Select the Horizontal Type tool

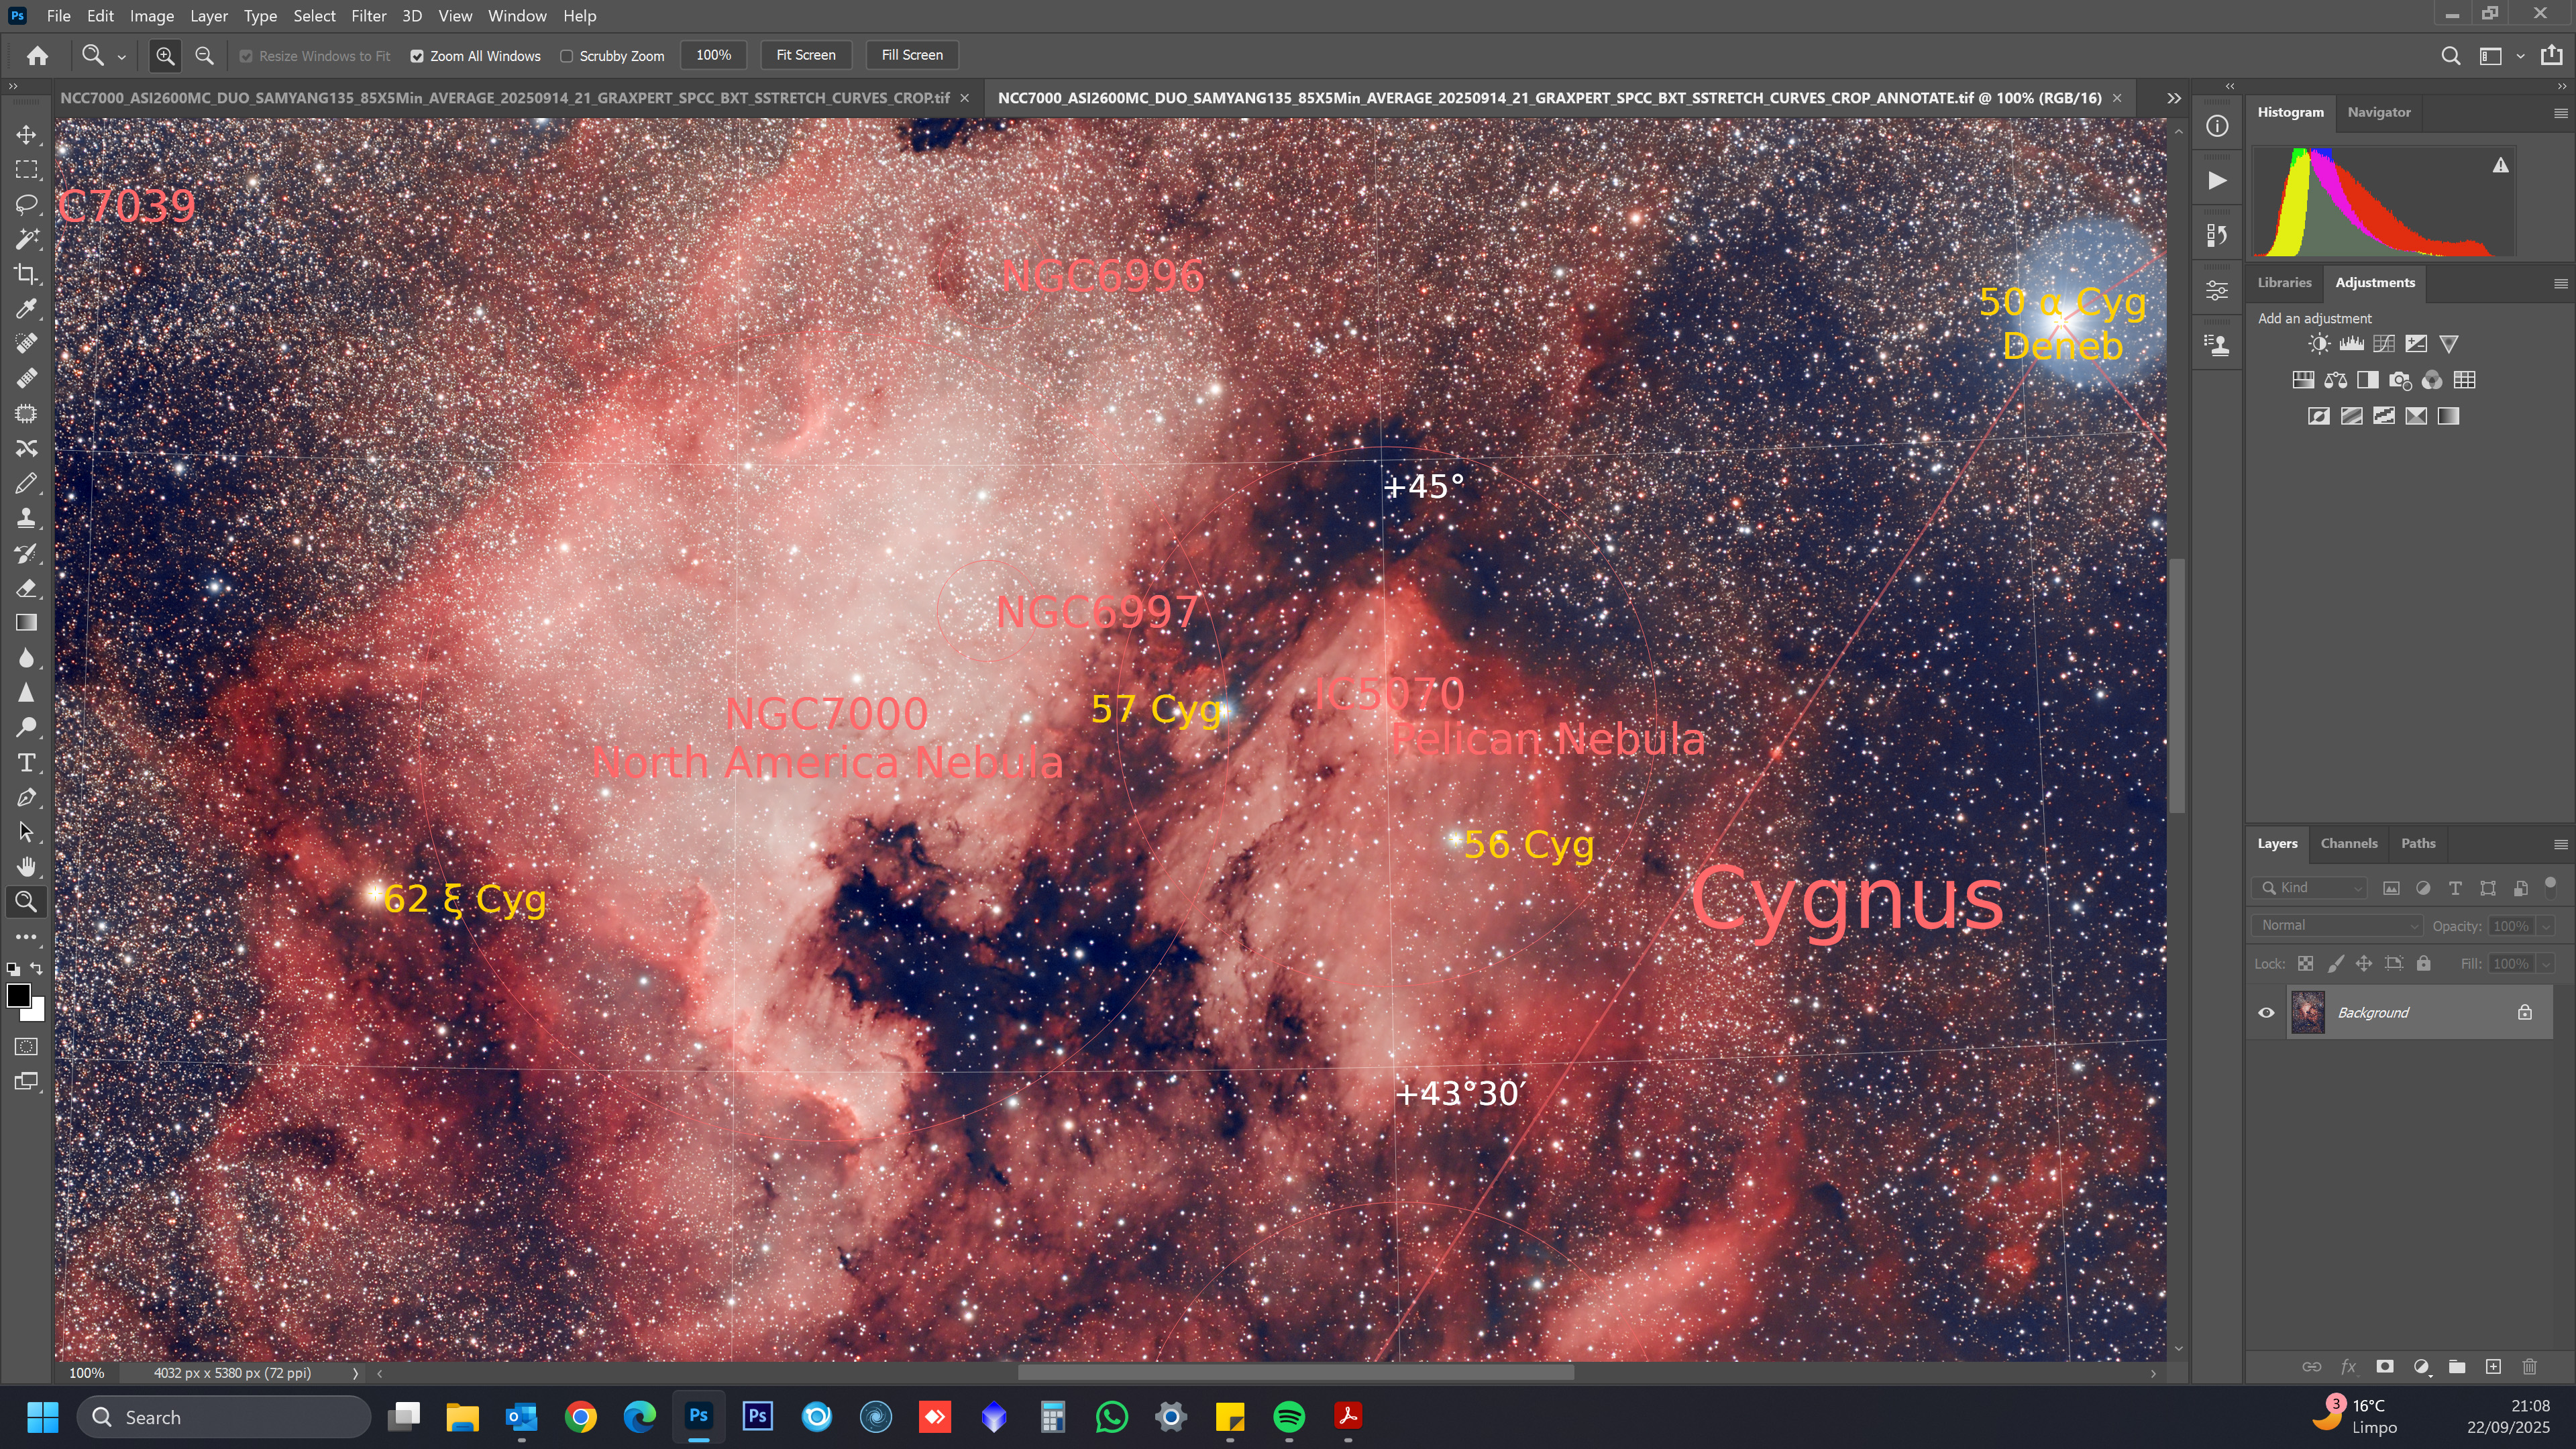(x=27, y=763)
